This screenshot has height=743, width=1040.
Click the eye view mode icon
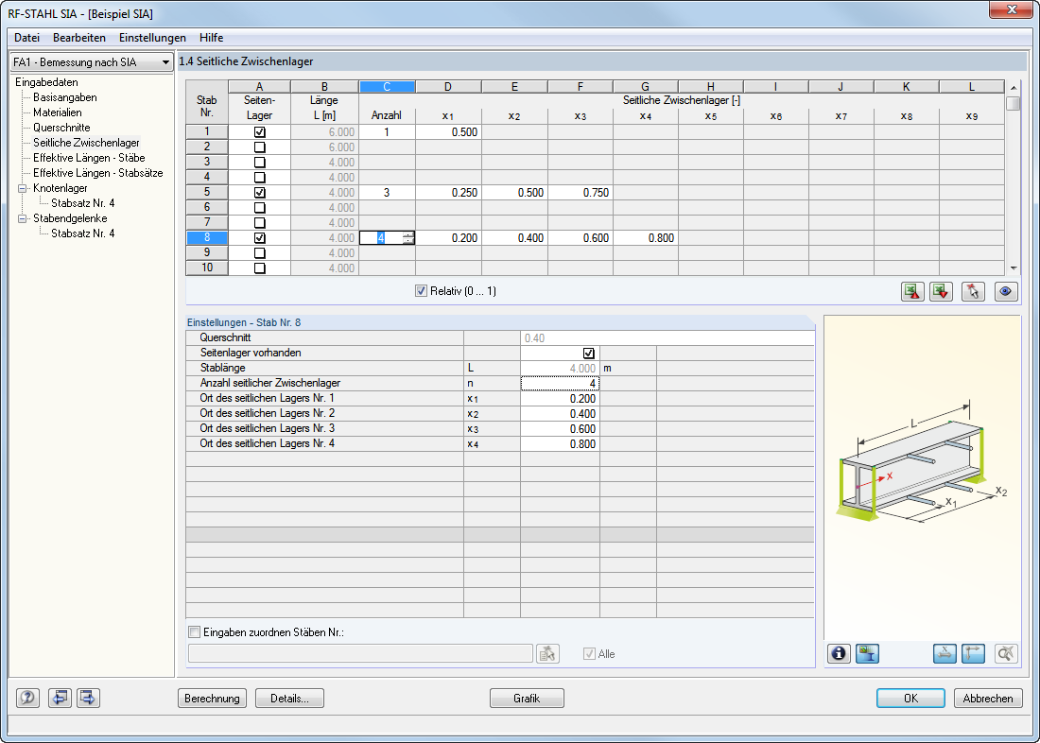tap(1006, 292)
